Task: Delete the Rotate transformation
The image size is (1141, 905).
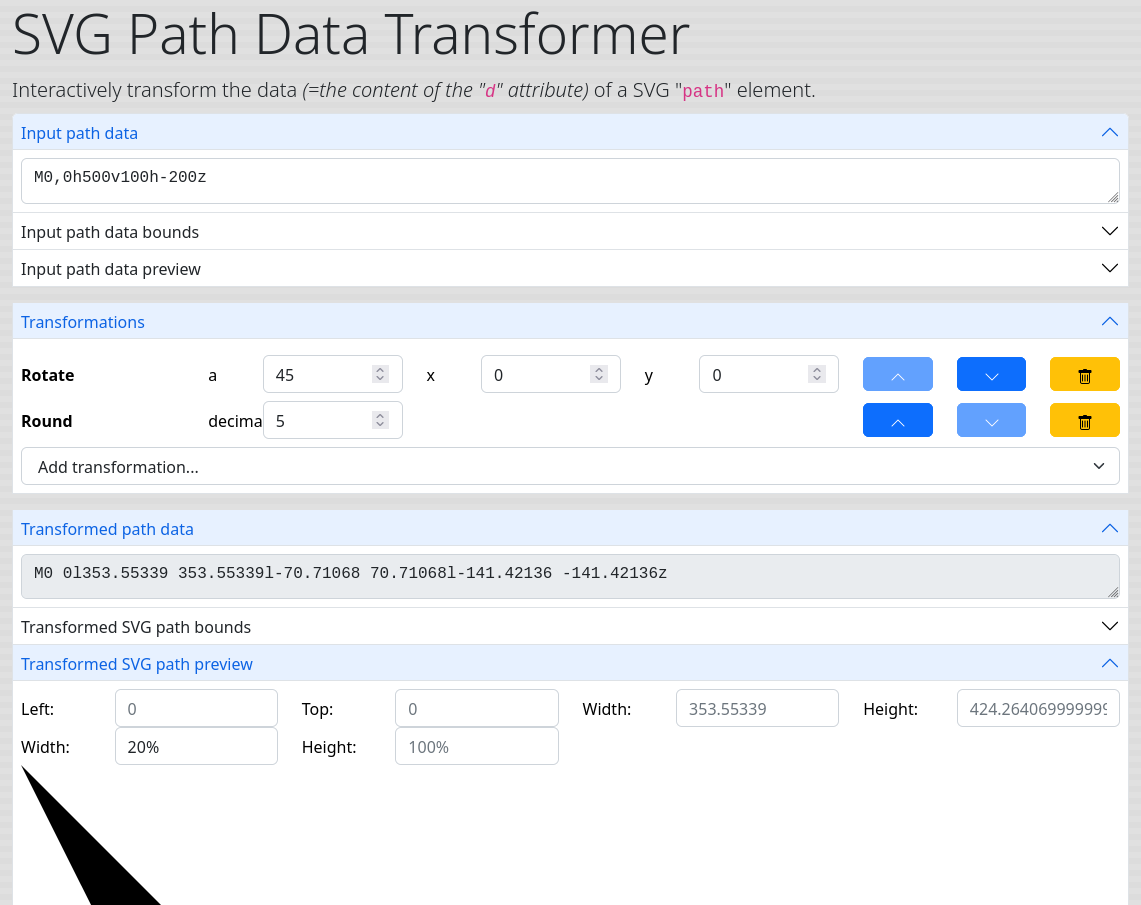Action: tap(1084, 374)
